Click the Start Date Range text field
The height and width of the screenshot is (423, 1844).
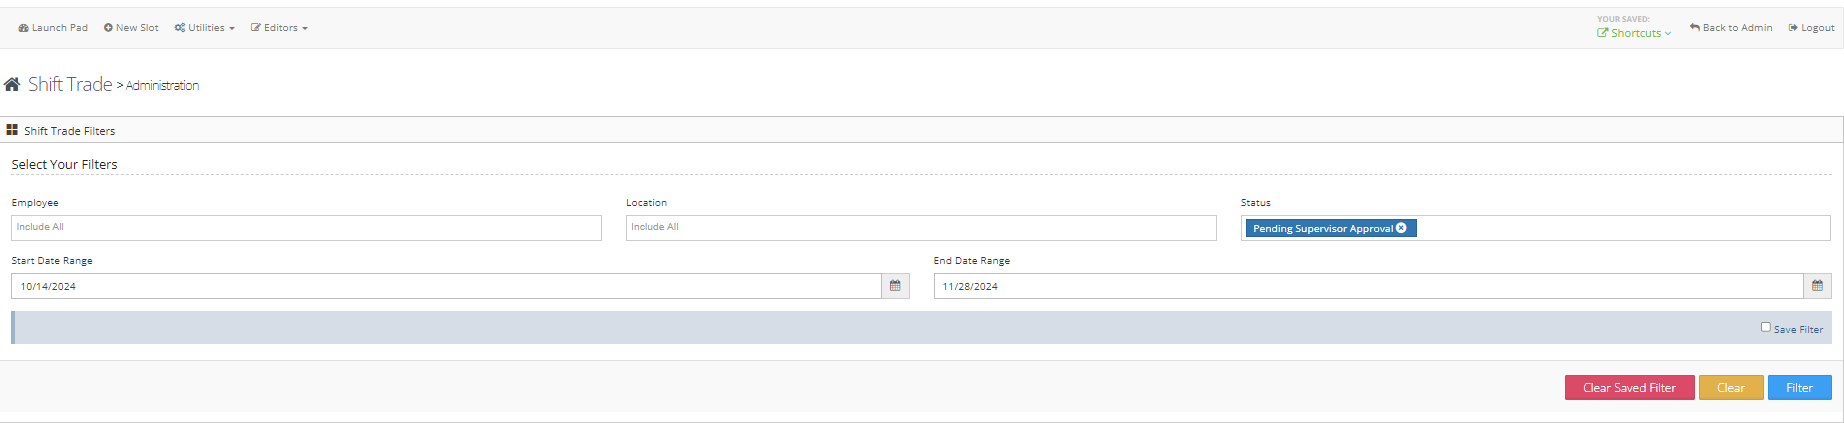446,286
